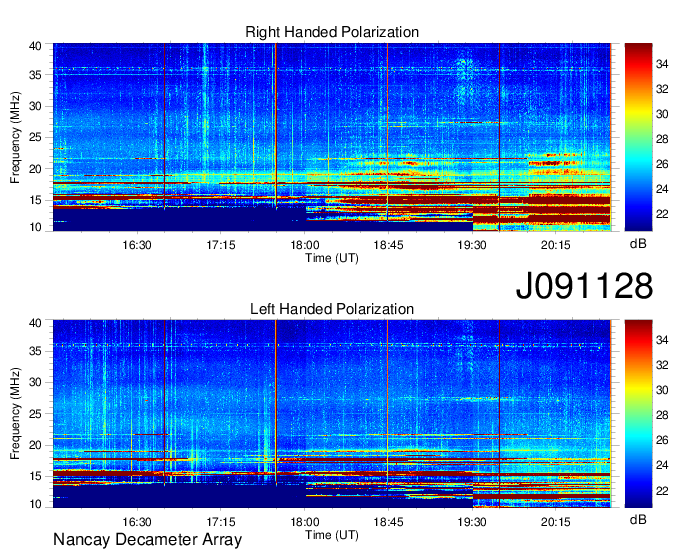
Task: Click the "26" label on the bottom colorbar
Action: pos(662,440)
